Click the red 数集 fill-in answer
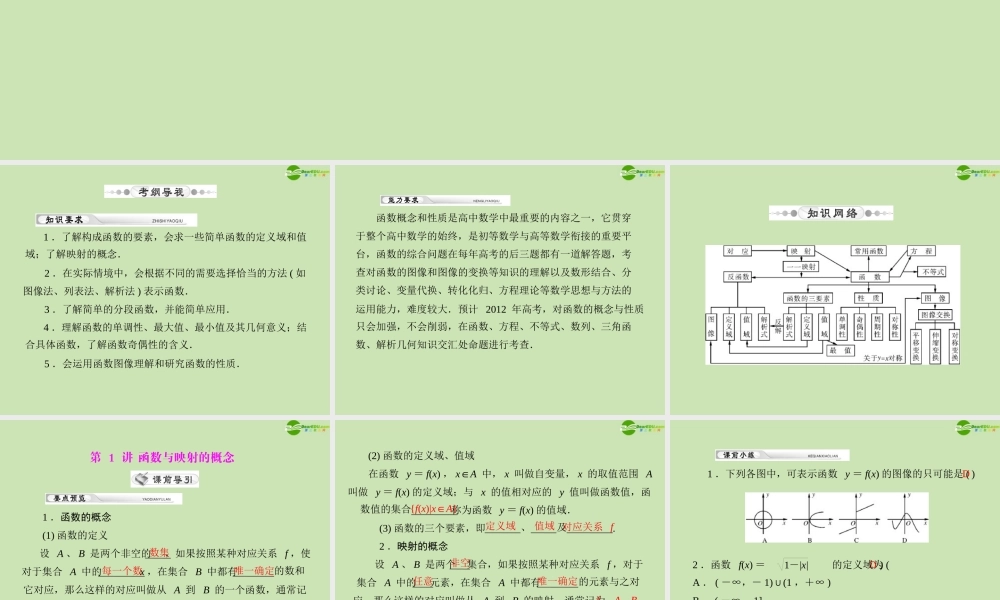The width and height of the screenshot is (1000, 600). coord(159,553)
